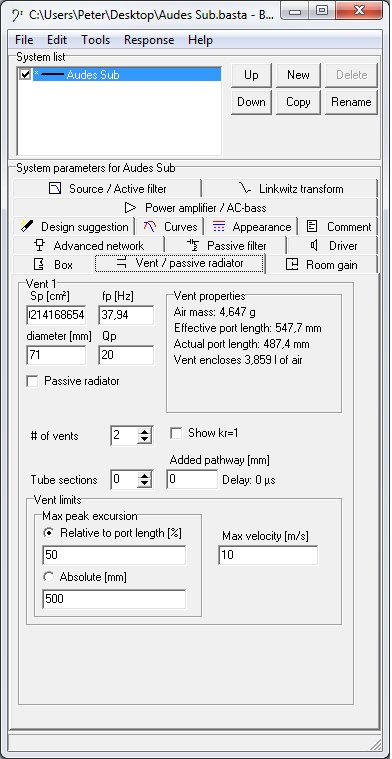Open the Tools menu
392x759 pixels.
[95, 40]
